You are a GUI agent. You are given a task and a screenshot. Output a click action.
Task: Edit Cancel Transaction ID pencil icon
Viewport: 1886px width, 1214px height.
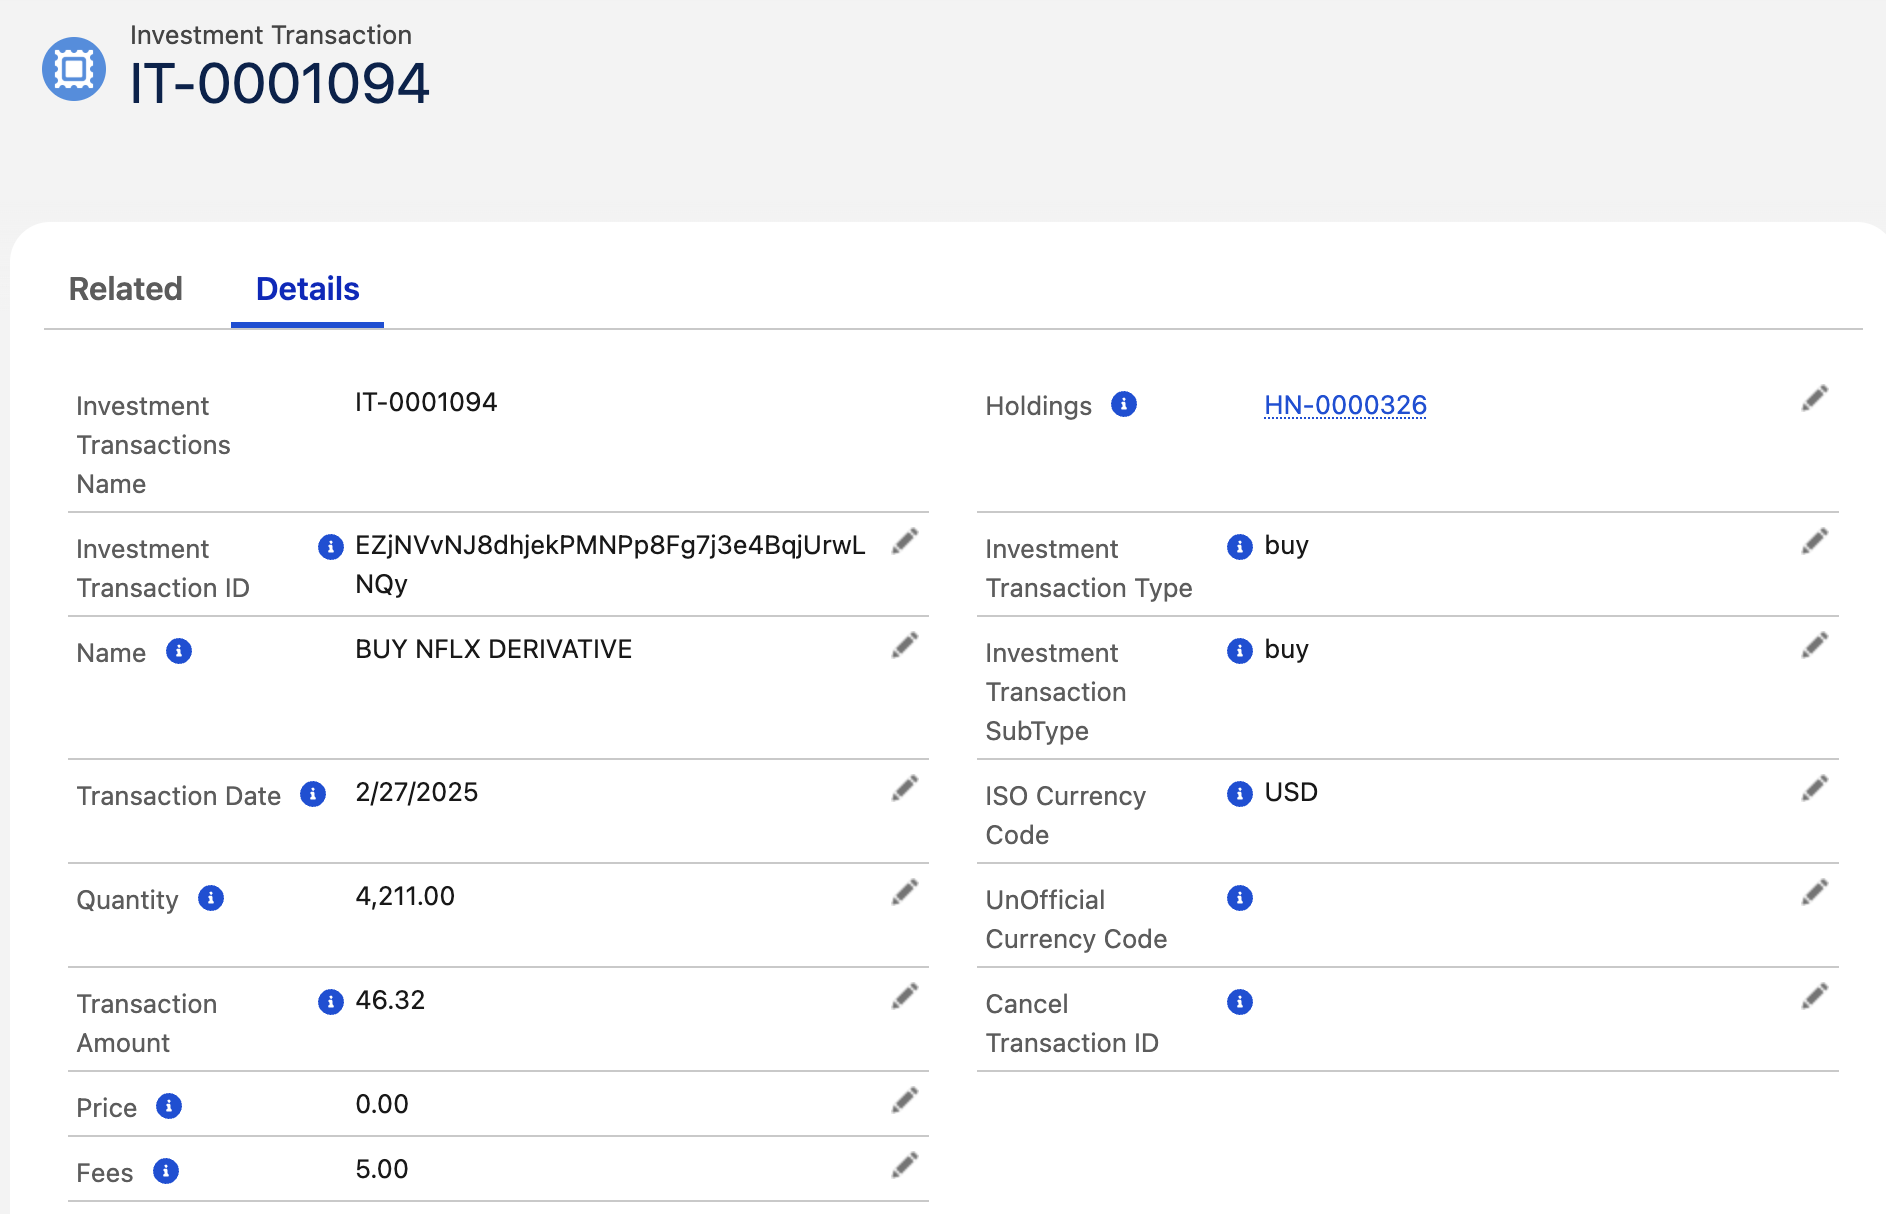click(x=1815, y=996)
